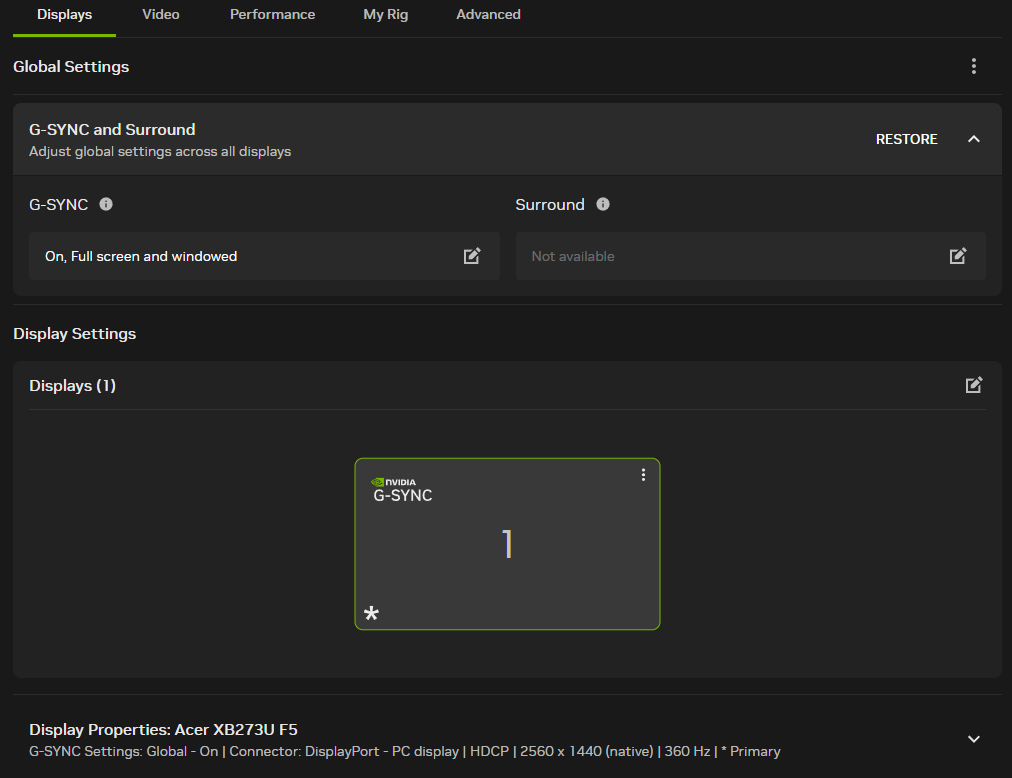Click the 'Not available' Surround field
The image size is (1012, 778).
[x=750, y=256]
